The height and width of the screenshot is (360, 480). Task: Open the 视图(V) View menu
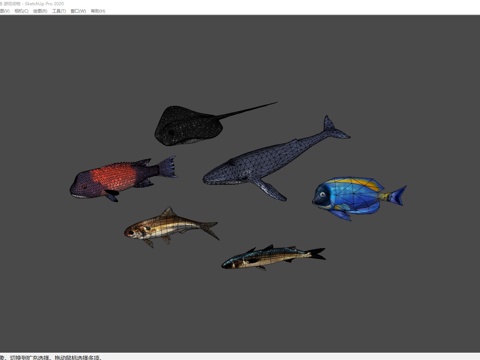coord(4,11)
